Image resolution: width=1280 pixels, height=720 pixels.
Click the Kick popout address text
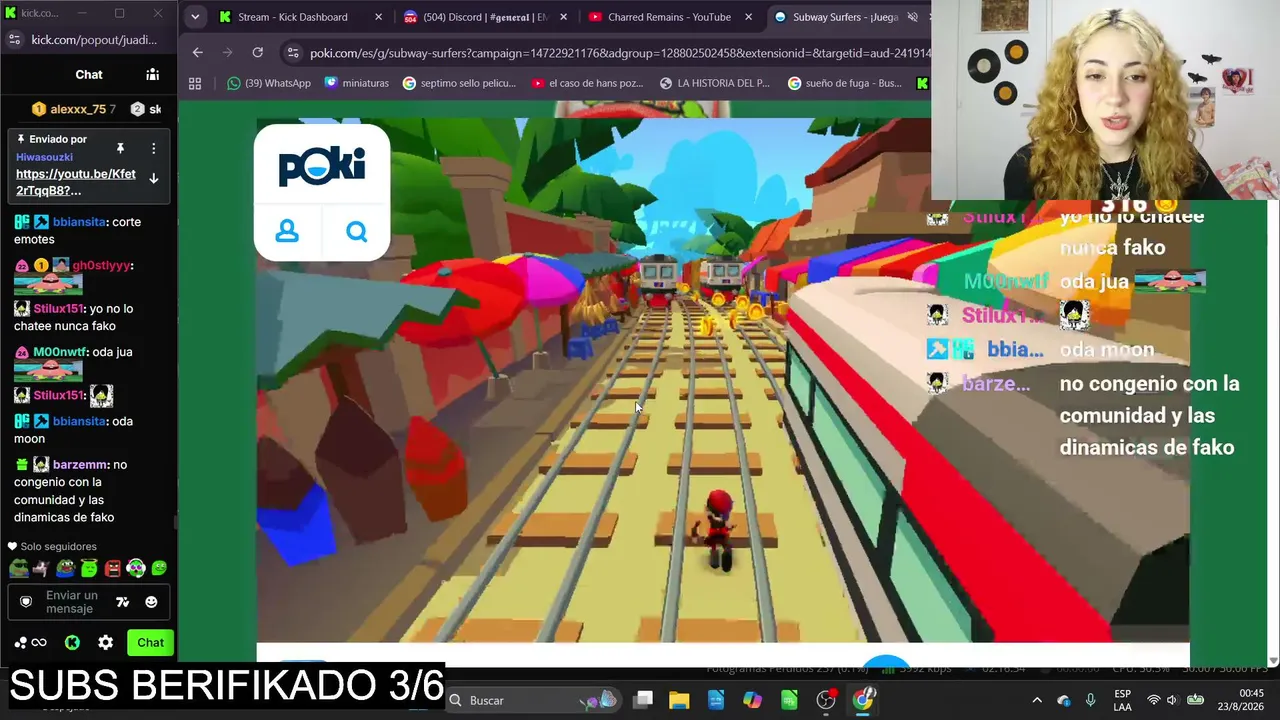94,39
